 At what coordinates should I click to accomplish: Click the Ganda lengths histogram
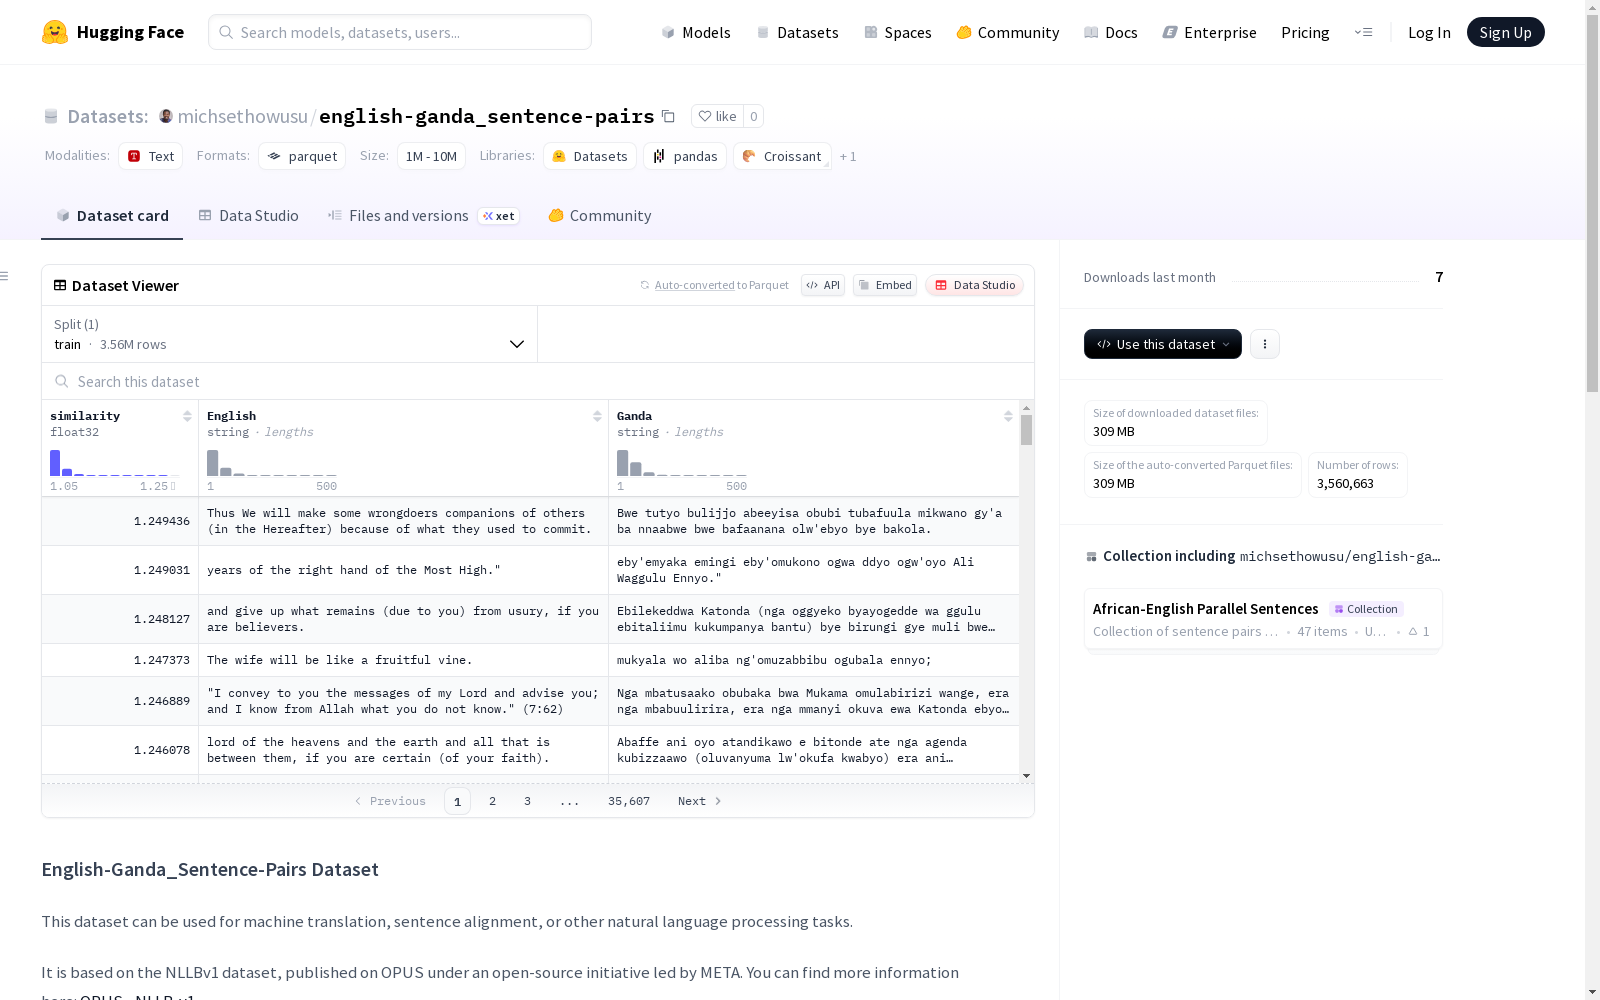681,463
